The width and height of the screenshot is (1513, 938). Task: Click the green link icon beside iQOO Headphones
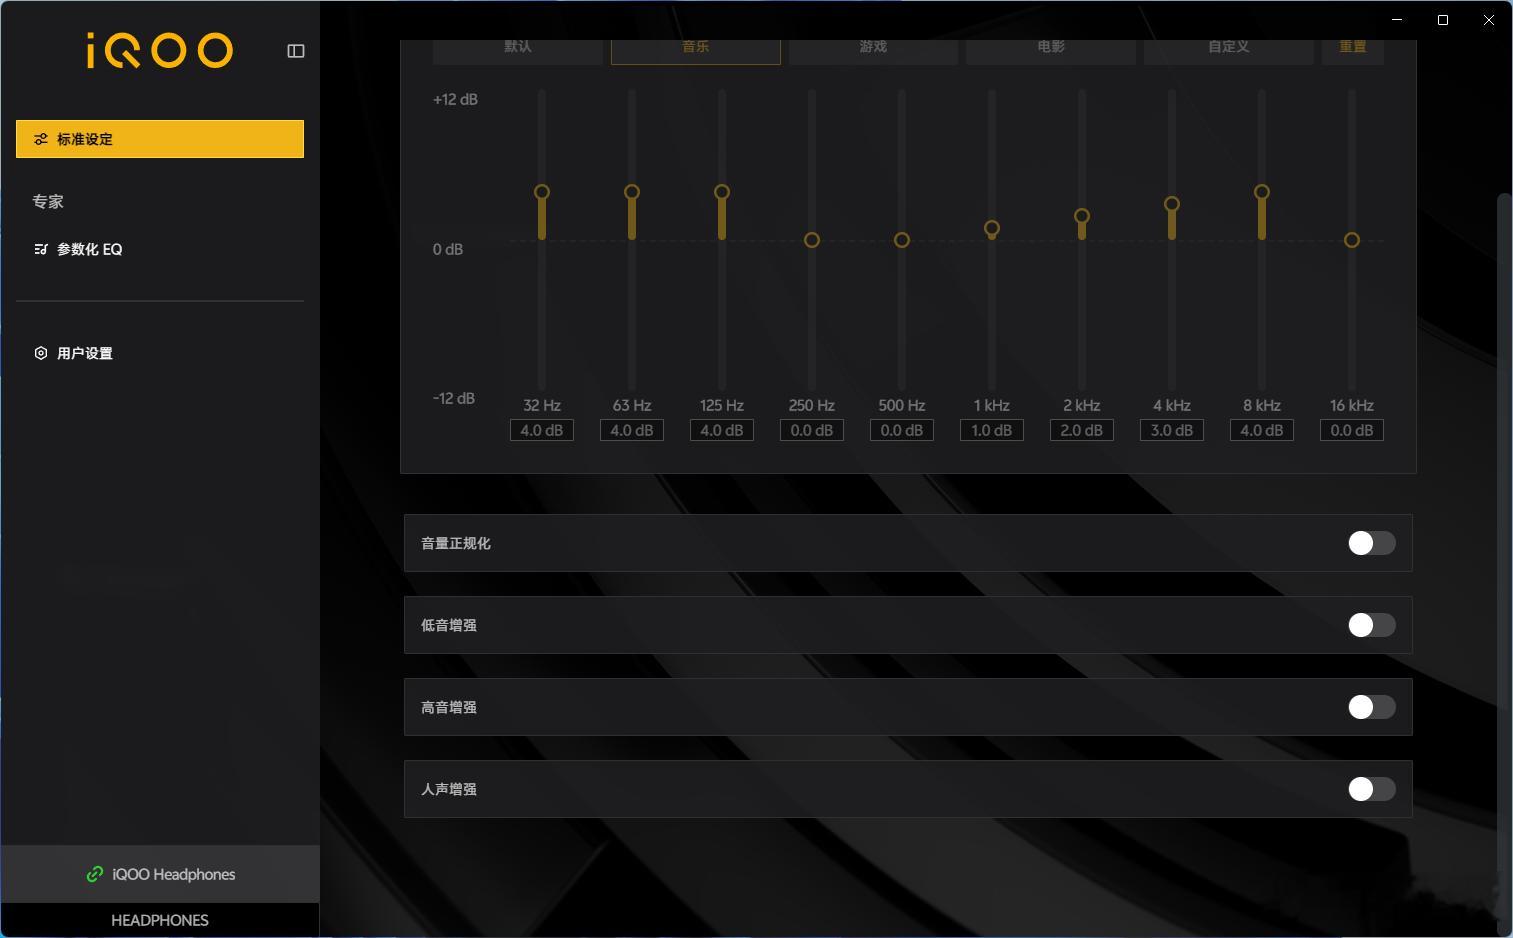(x=95, y=874)
